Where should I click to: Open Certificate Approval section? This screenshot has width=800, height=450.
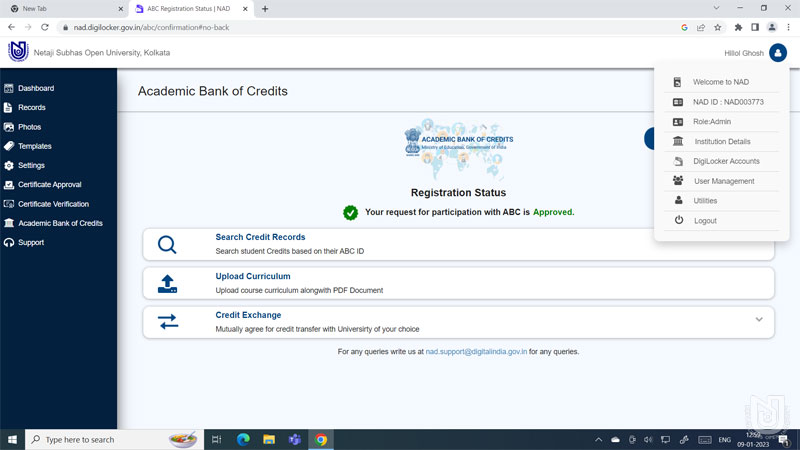pos(49,185)
